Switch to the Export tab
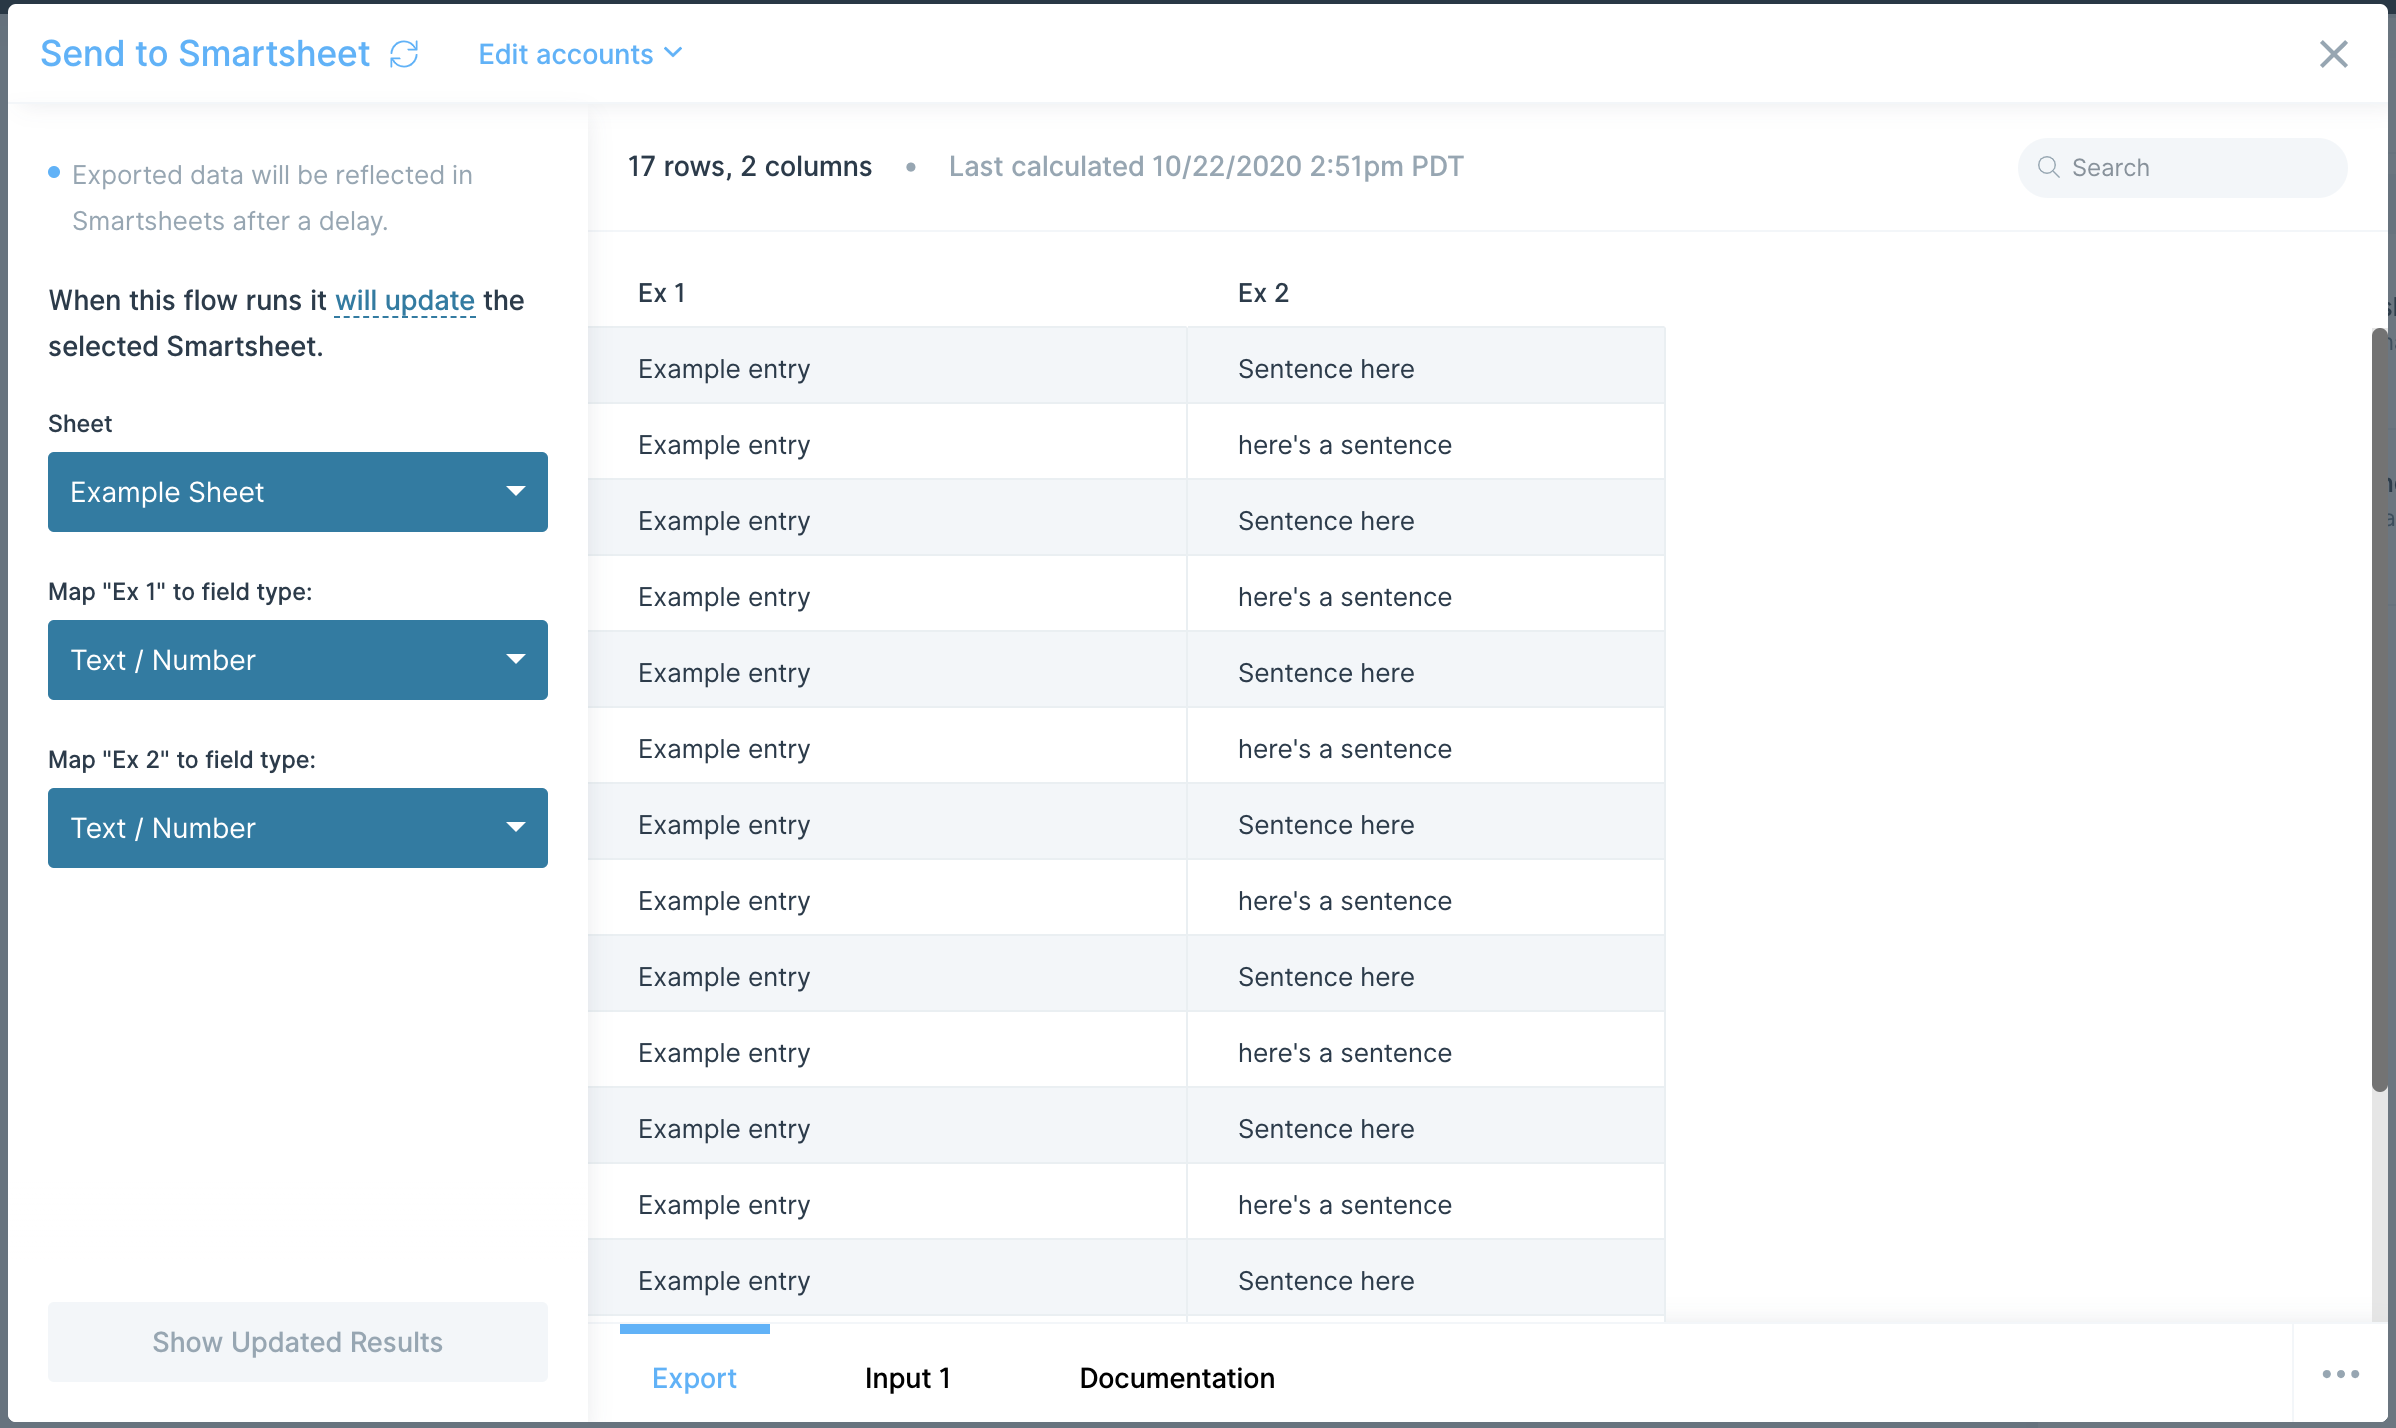2396x1428 pixels. [694, 1378]
